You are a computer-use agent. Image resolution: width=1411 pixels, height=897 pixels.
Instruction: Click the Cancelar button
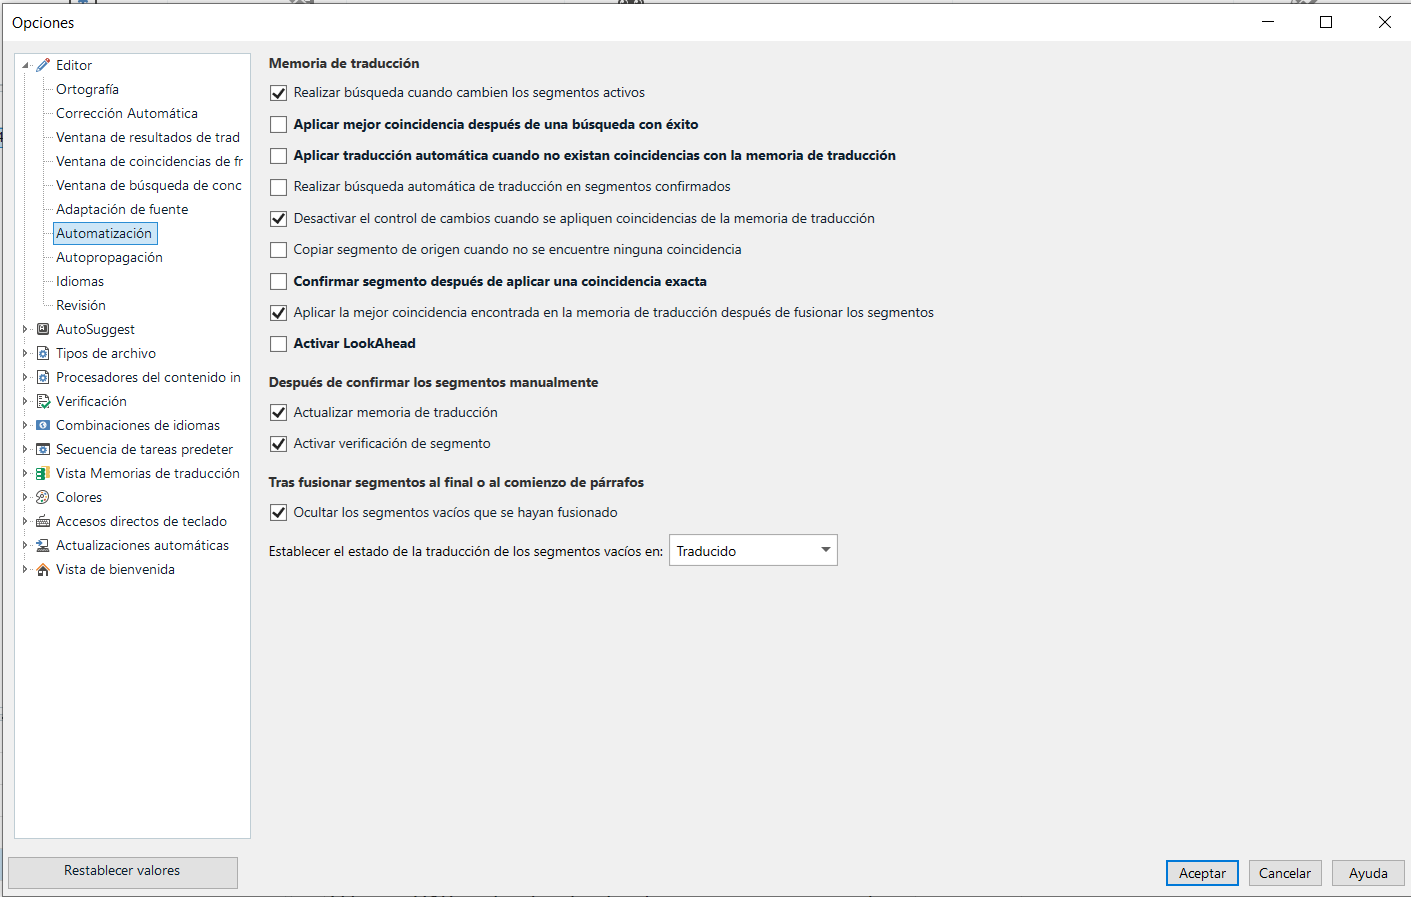pos(1285,873)
